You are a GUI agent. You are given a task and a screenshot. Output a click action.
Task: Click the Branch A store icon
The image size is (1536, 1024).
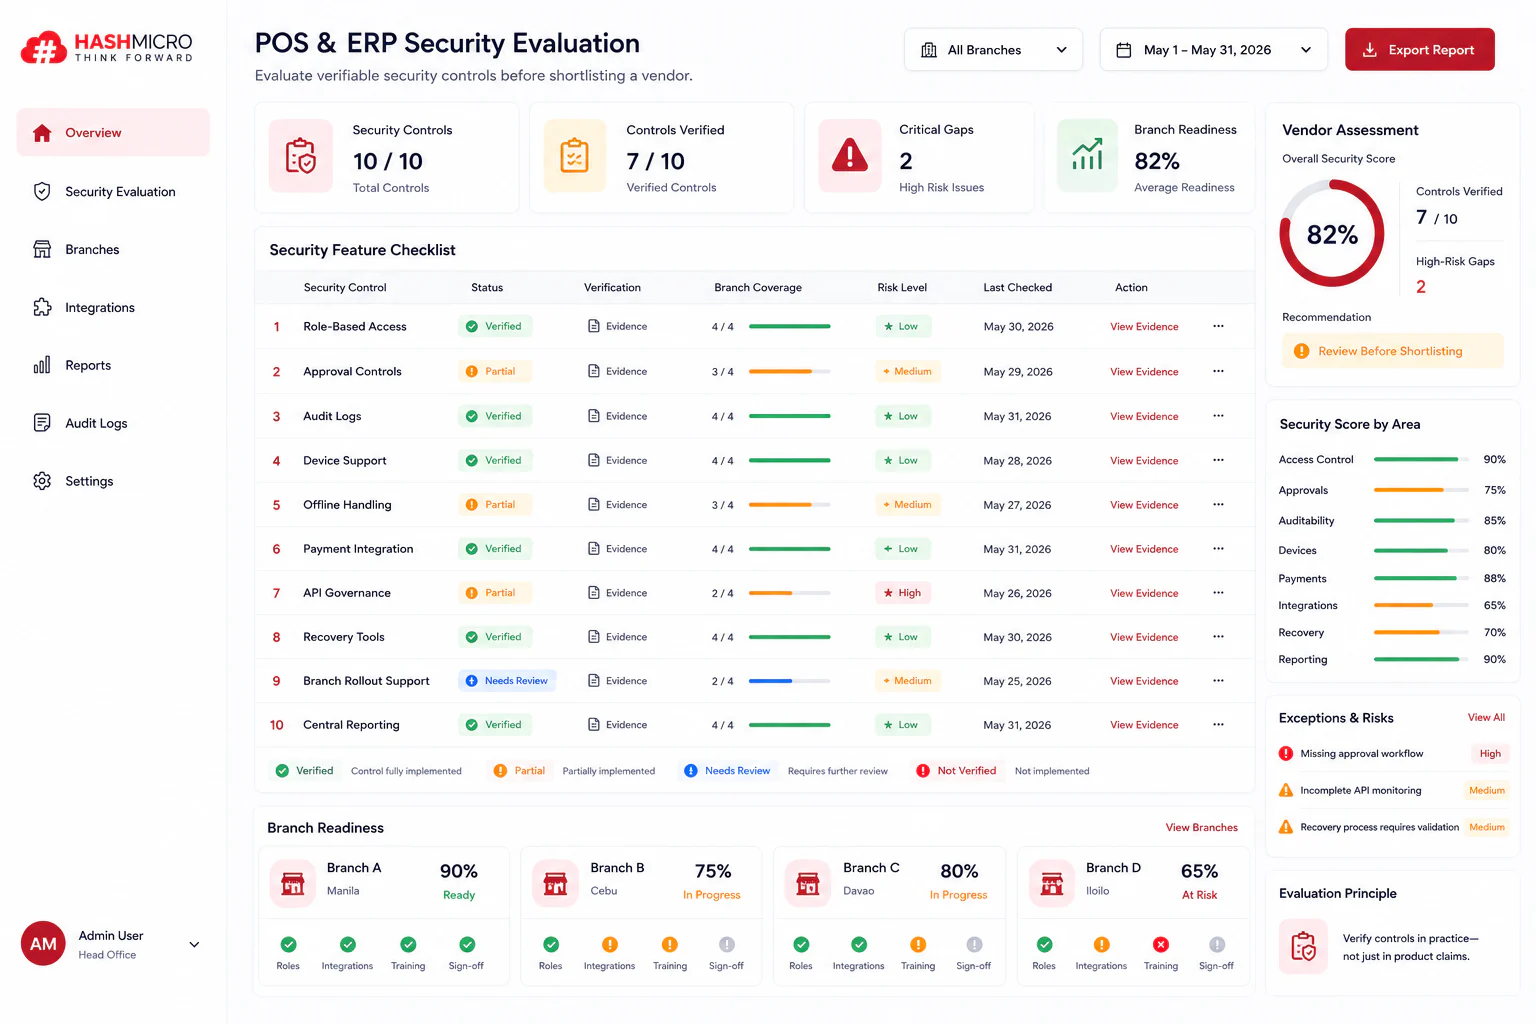(293, 883)
